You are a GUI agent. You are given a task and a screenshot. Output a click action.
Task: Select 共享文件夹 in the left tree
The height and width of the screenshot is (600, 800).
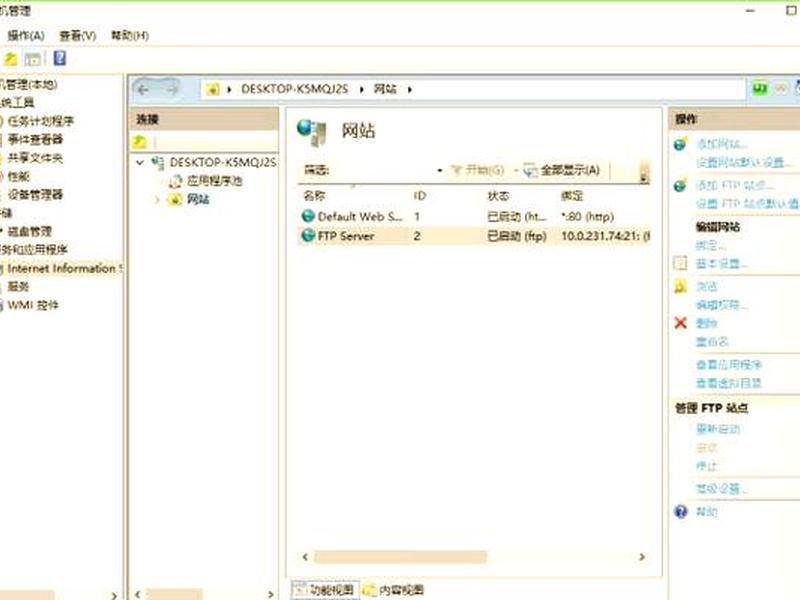(35, 158)
